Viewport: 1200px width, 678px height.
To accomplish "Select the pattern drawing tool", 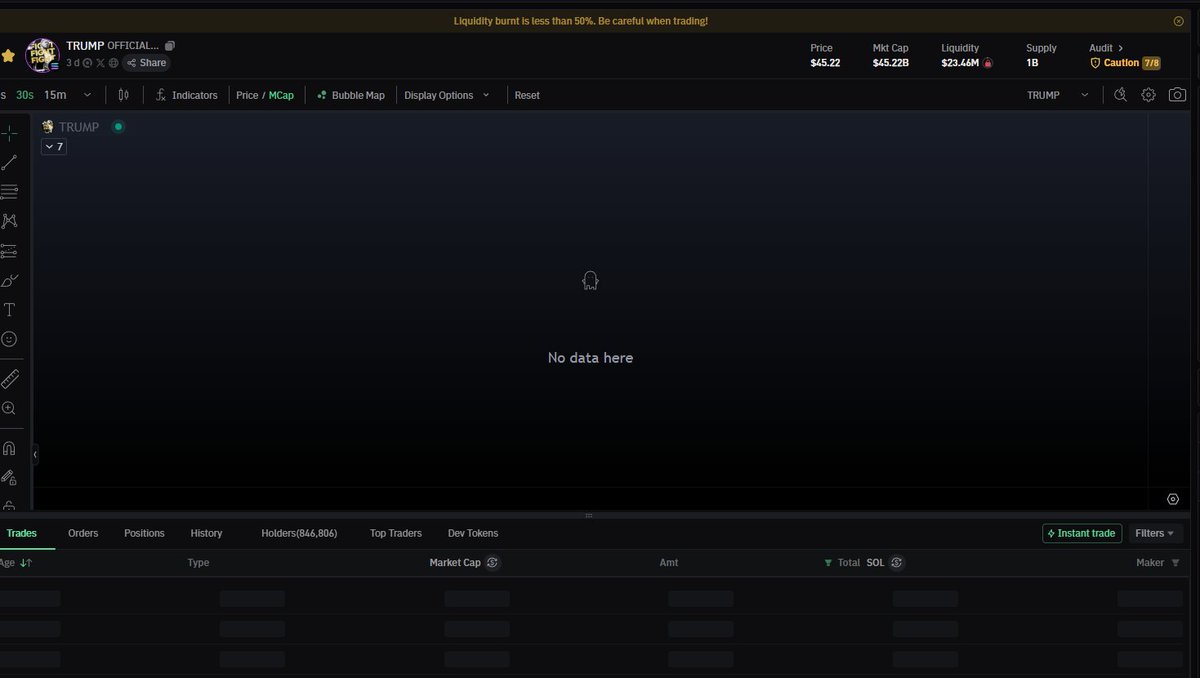I will [x=9, y=221].
